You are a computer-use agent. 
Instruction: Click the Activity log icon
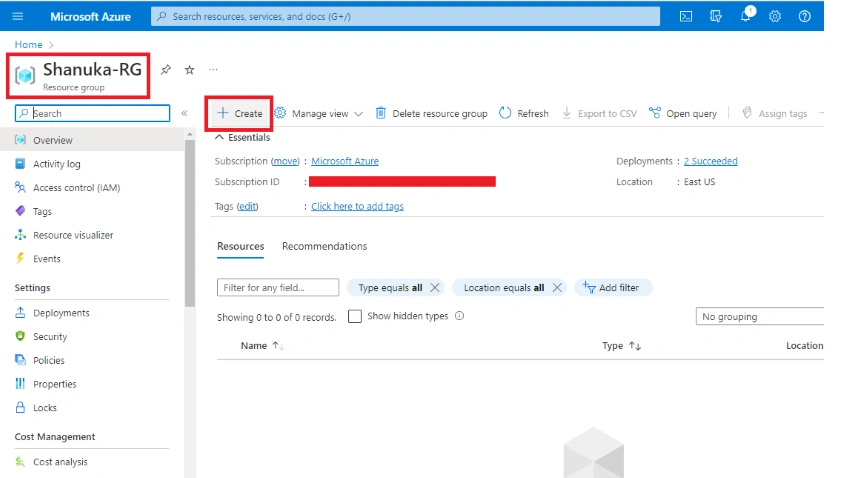pos(20,164)
